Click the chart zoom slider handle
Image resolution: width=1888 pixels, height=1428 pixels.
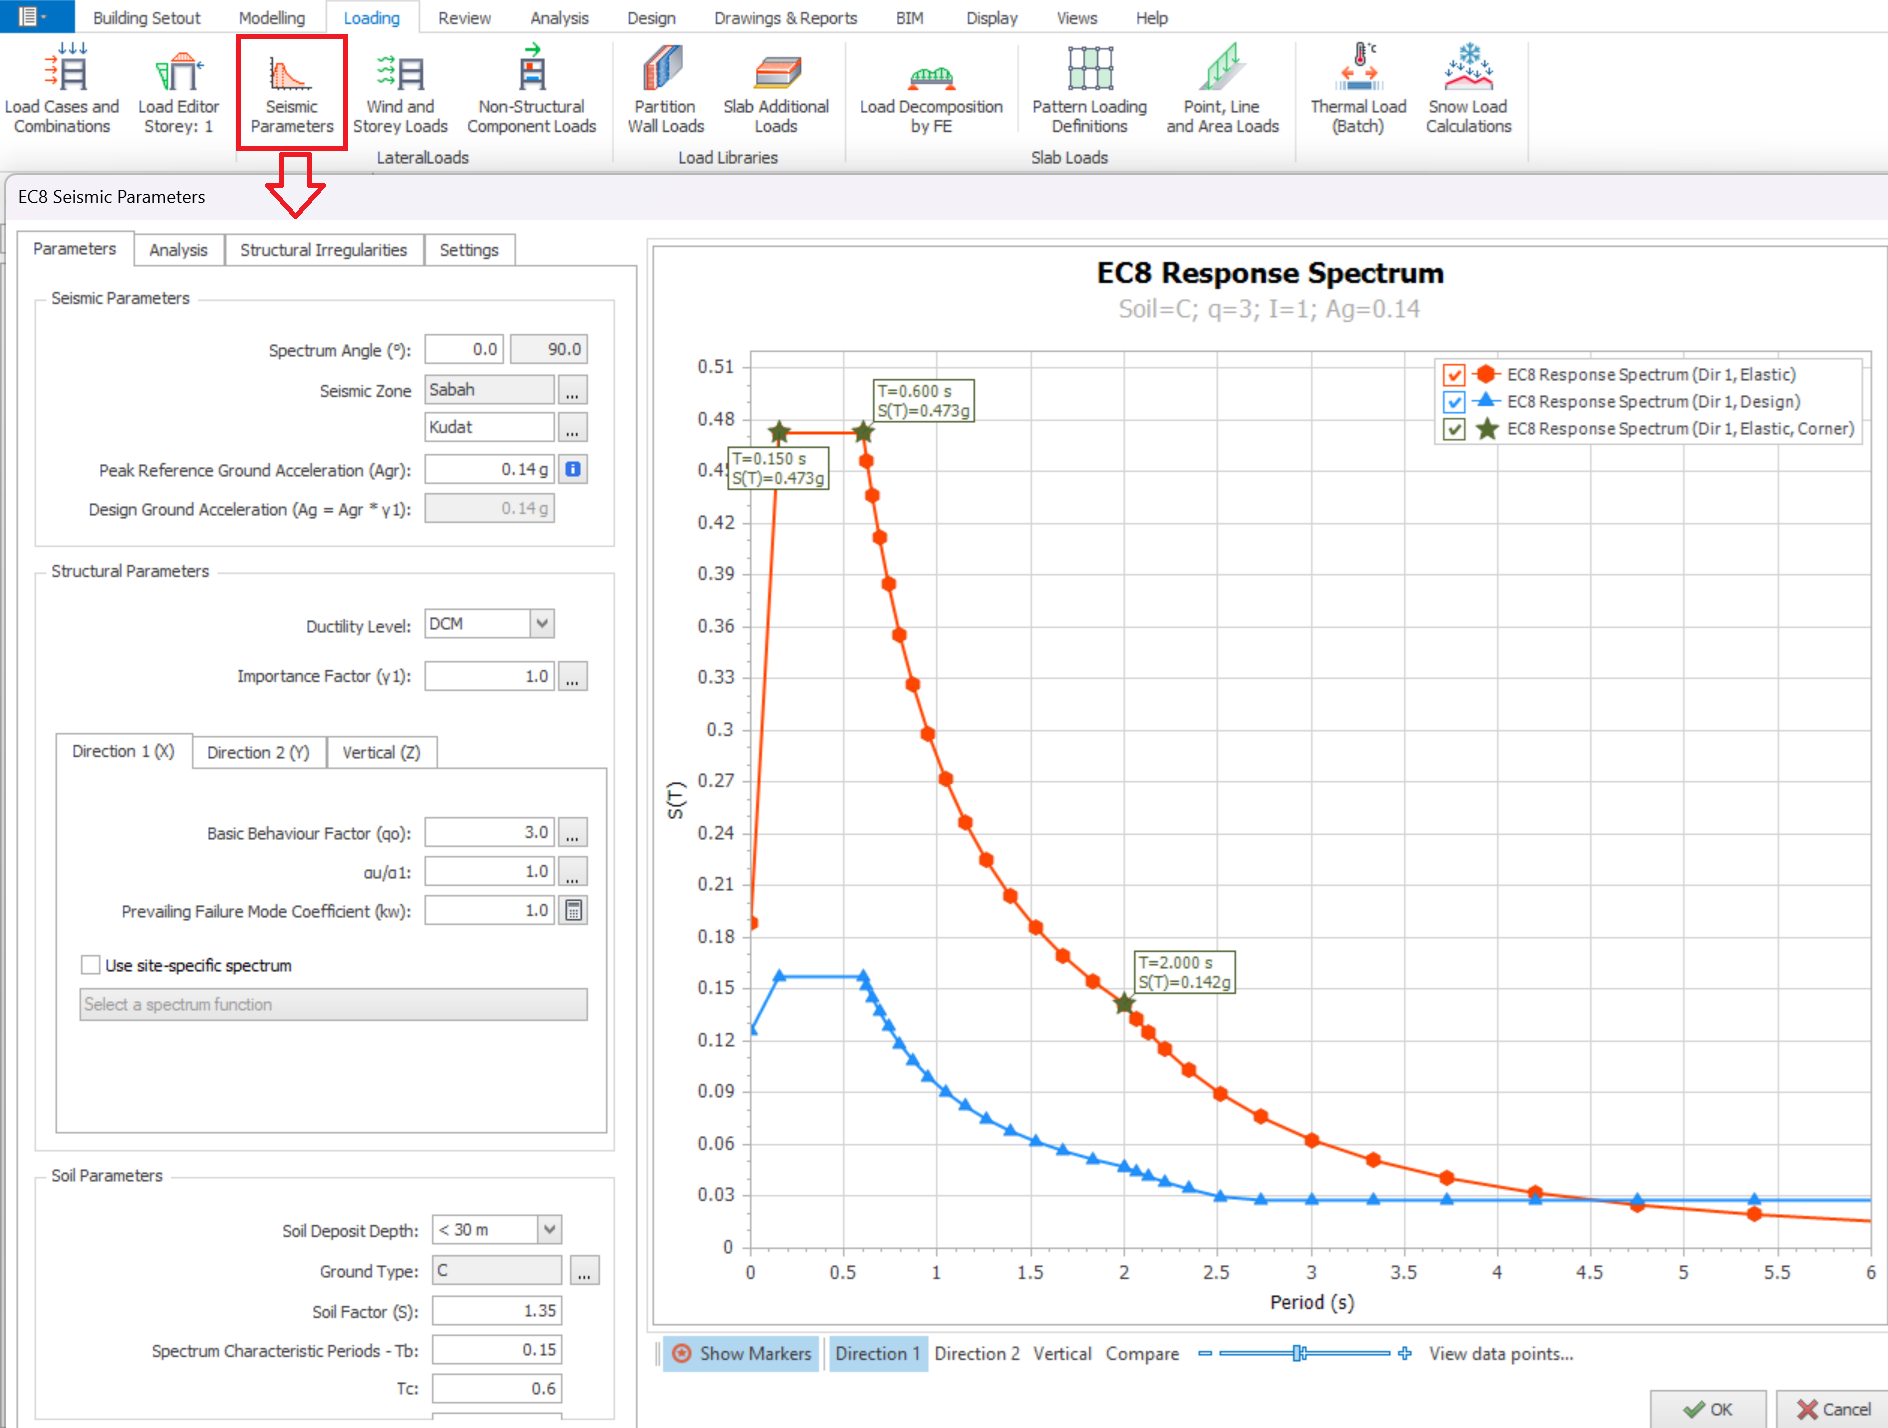point(1298,1353)
